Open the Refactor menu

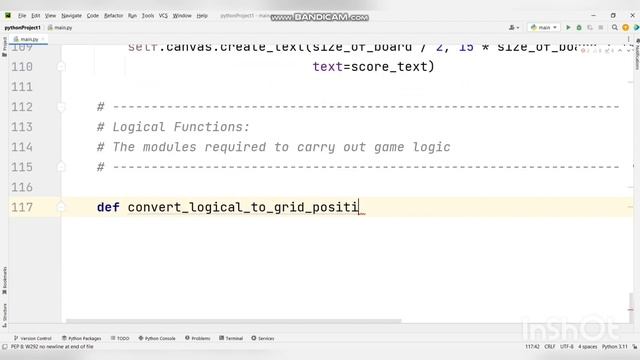click(113, 16)
